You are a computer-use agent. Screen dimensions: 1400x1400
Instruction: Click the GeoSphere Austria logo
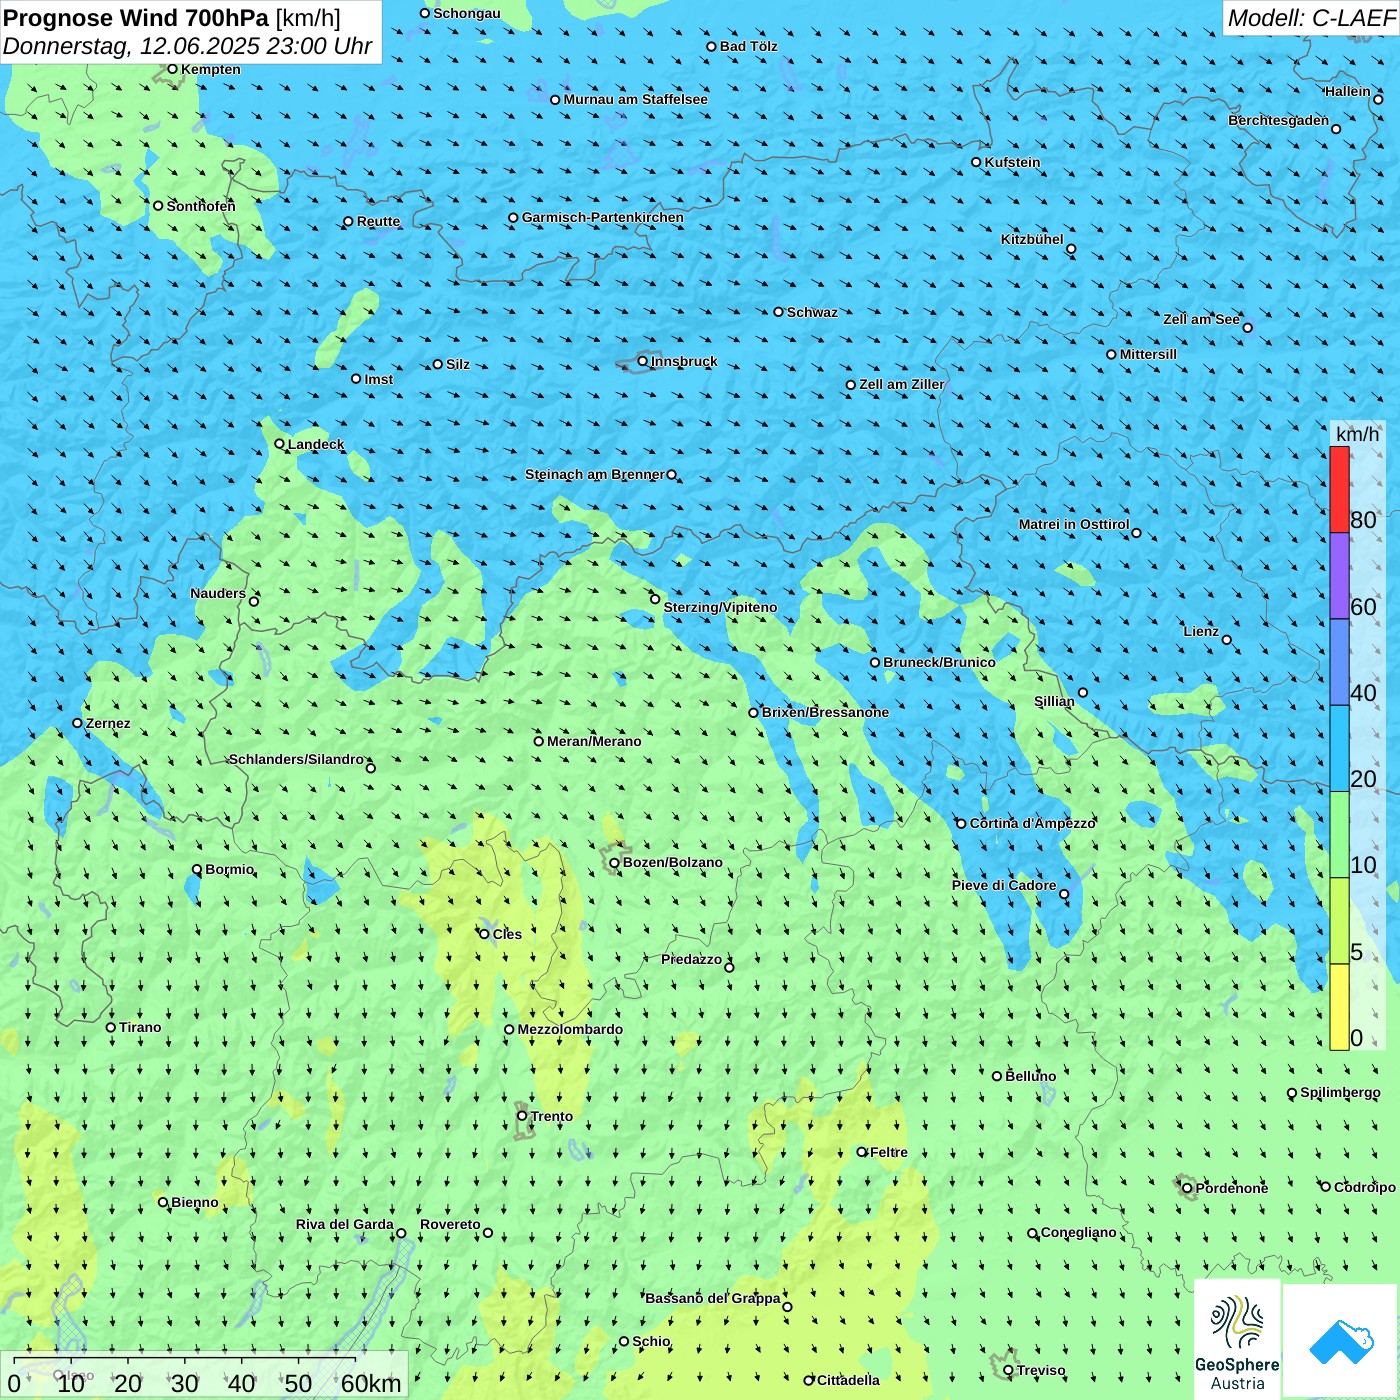tap(1237, 1338)
